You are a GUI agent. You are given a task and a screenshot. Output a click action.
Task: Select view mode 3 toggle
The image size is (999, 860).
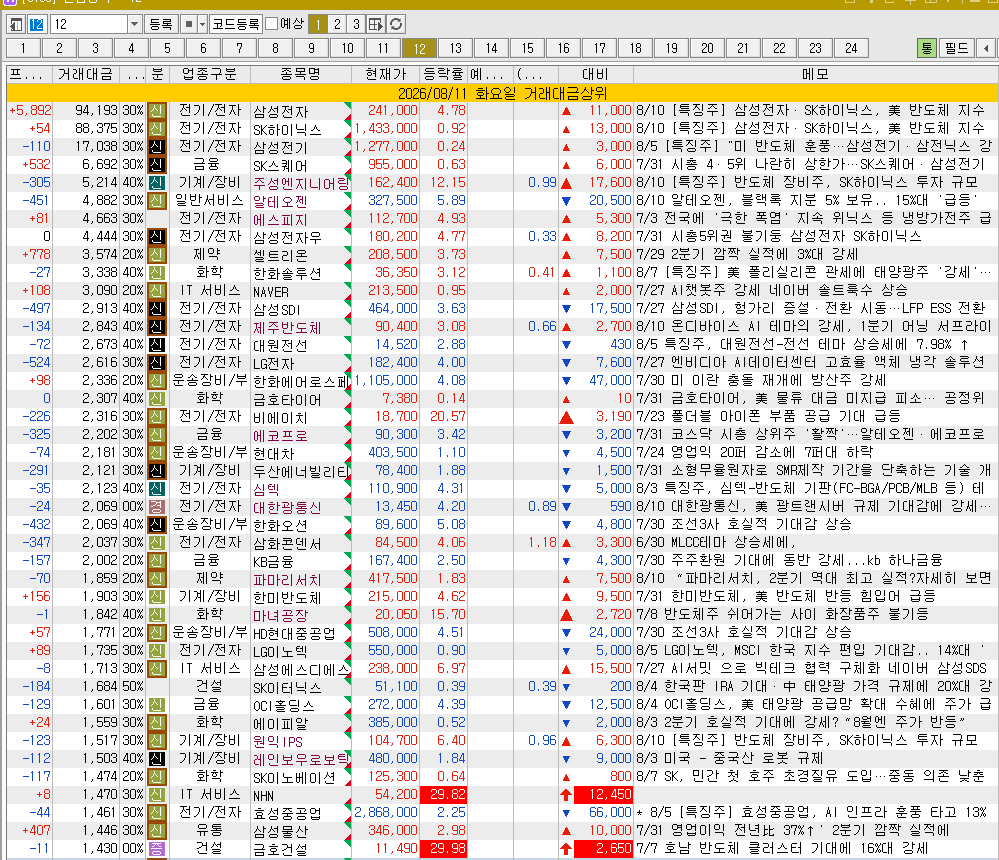(356, 24)
